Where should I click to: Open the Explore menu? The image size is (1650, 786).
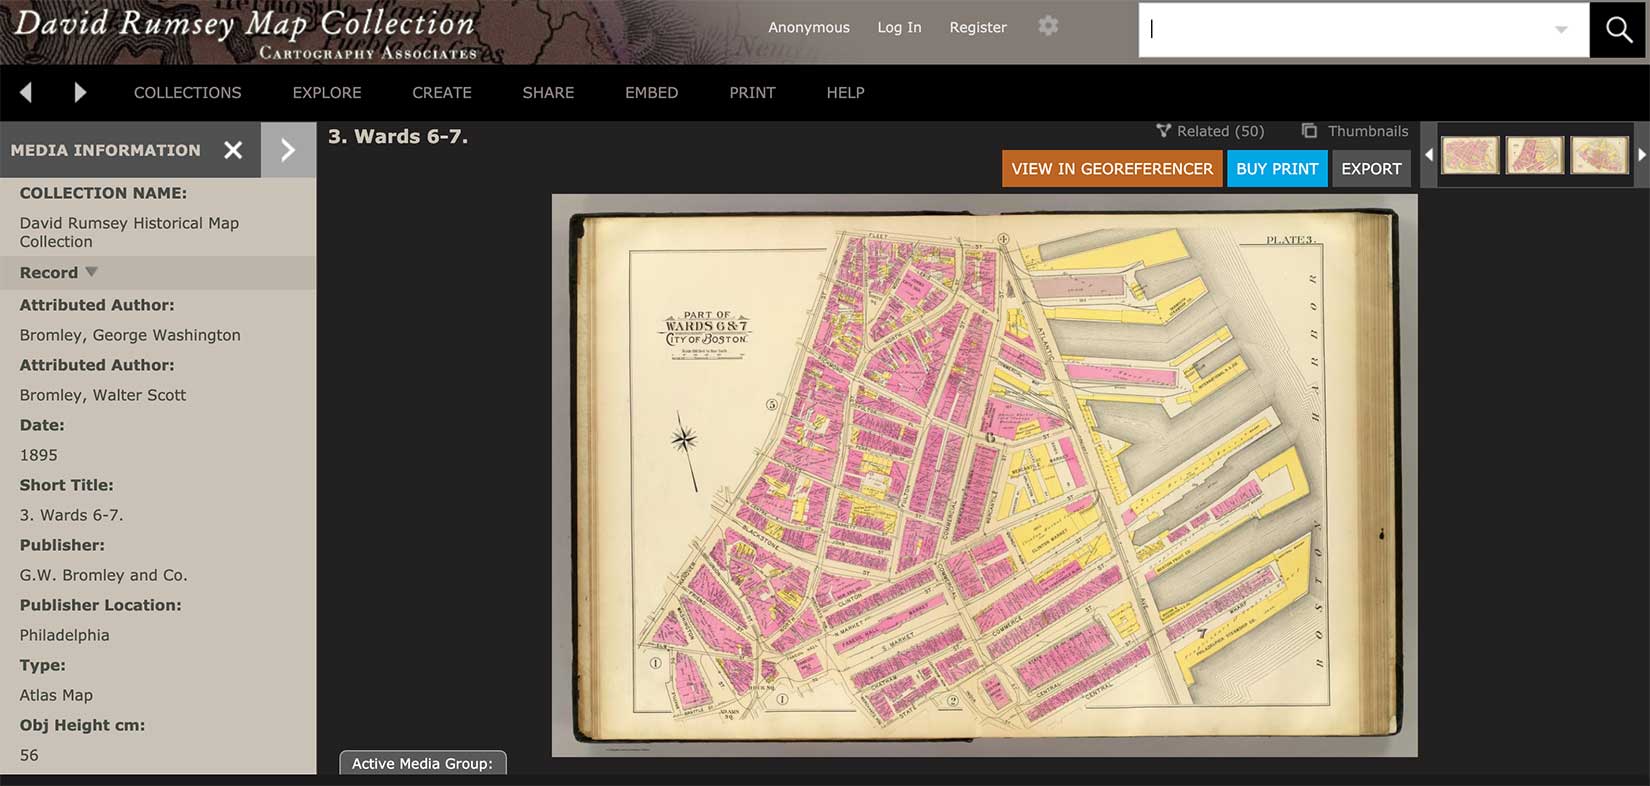[x=327, y=92]
